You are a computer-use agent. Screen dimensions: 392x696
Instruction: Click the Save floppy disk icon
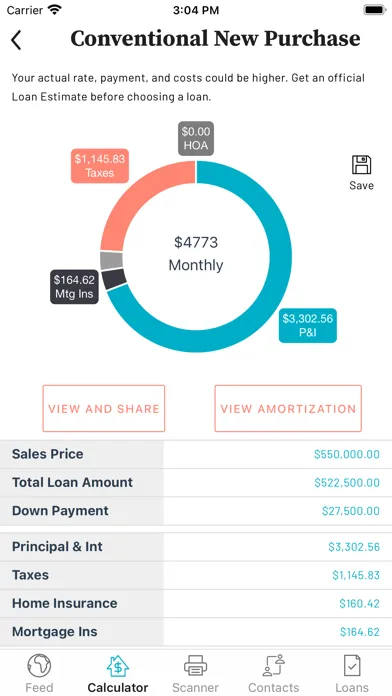coord(361,165)
